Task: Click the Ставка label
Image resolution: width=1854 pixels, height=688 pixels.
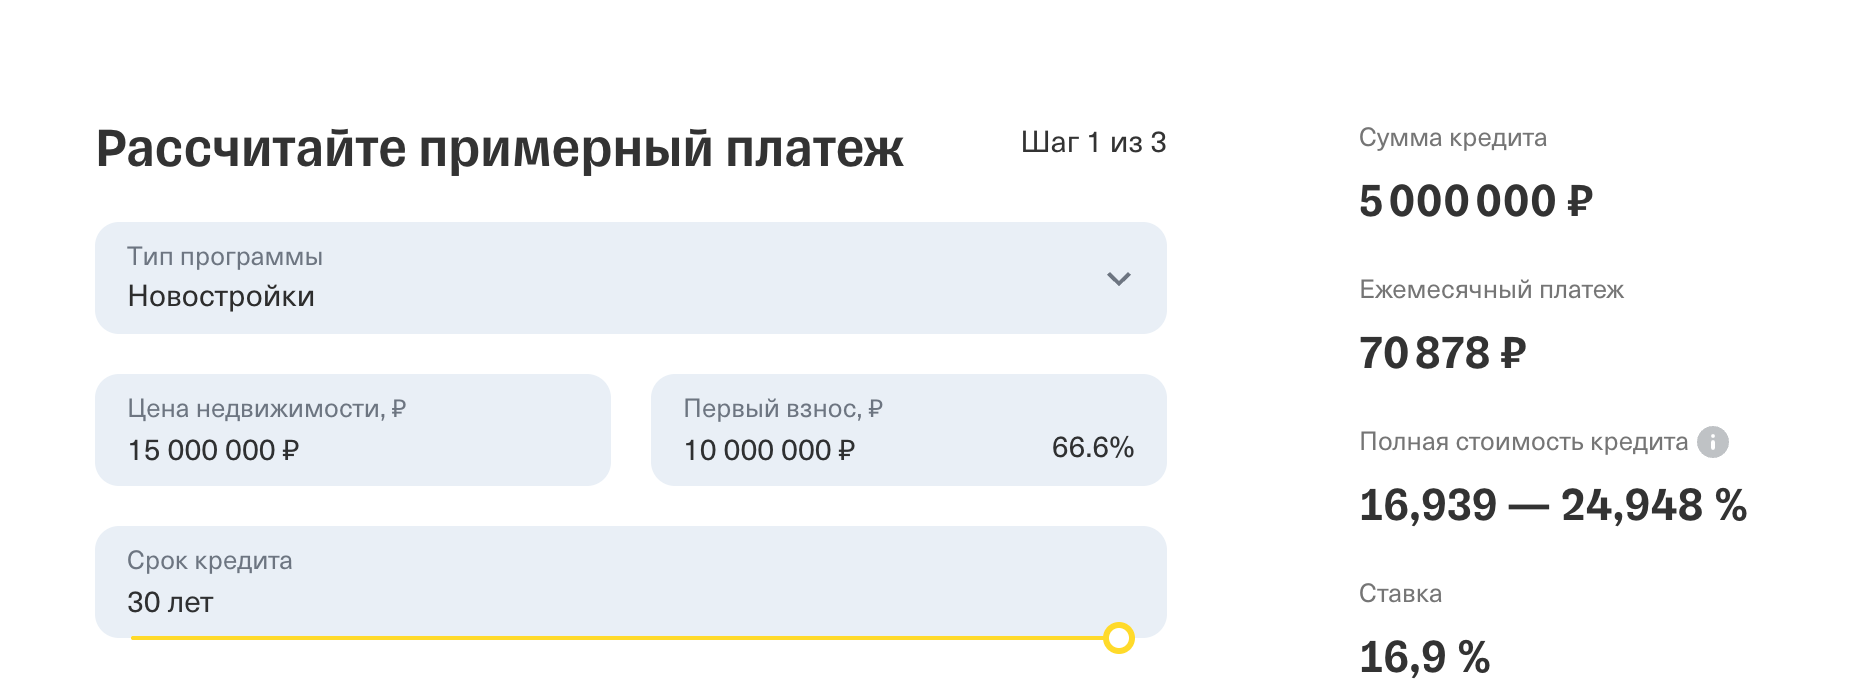Action: pos(1400,594)
